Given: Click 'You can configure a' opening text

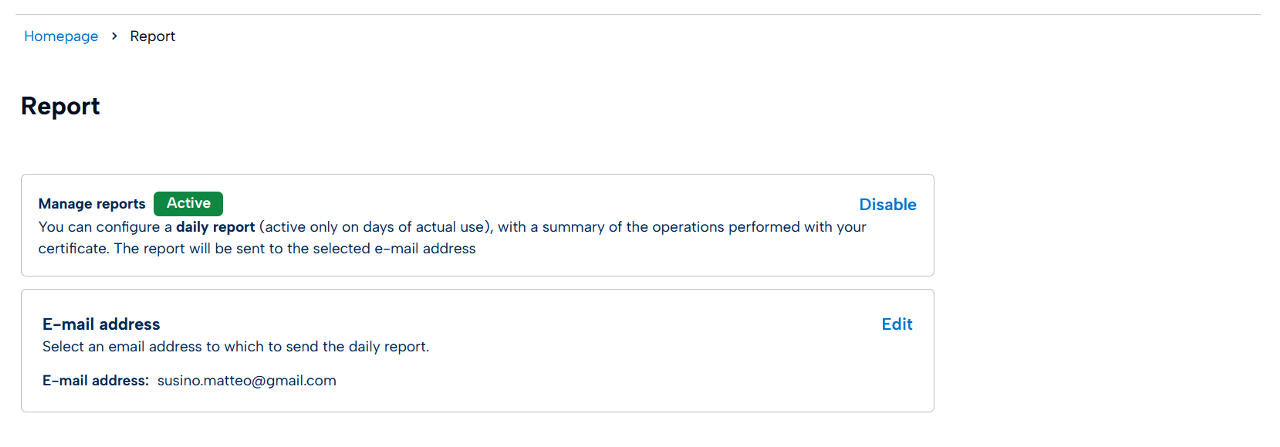Looking at the screenshot, I should [x=105, y=227].
